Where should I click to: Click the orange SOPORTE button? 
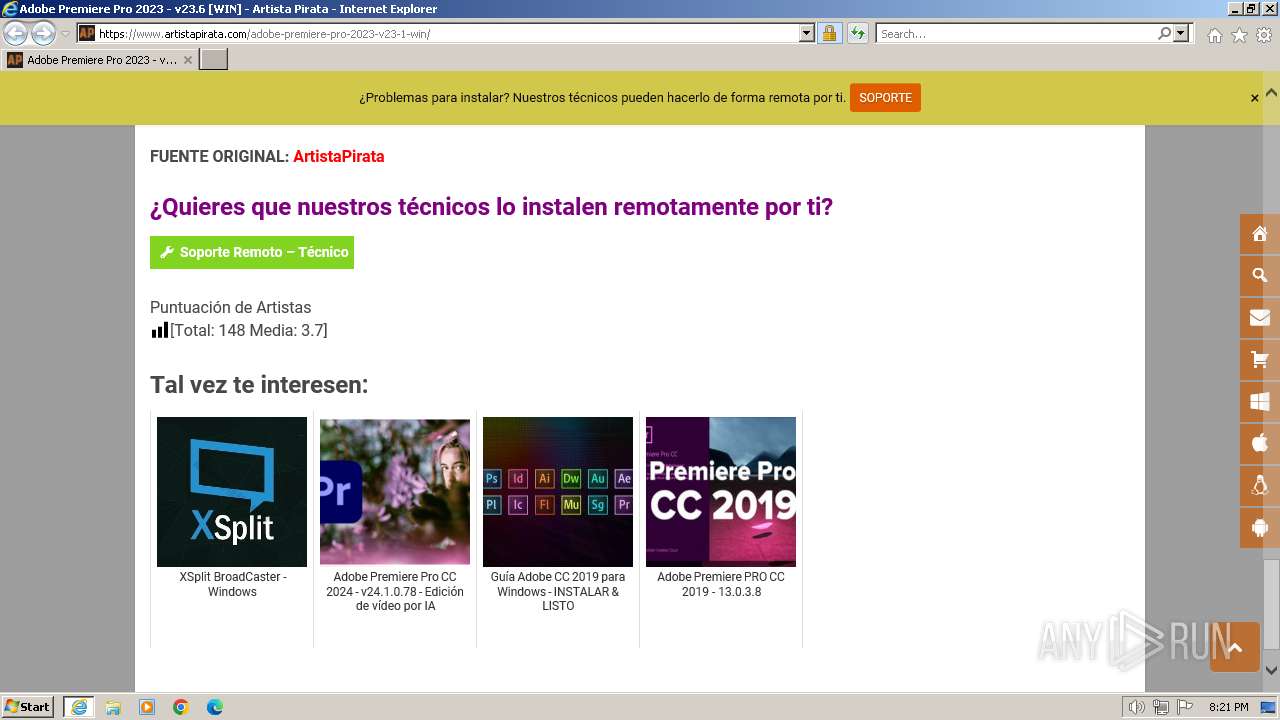coord(885,98)
